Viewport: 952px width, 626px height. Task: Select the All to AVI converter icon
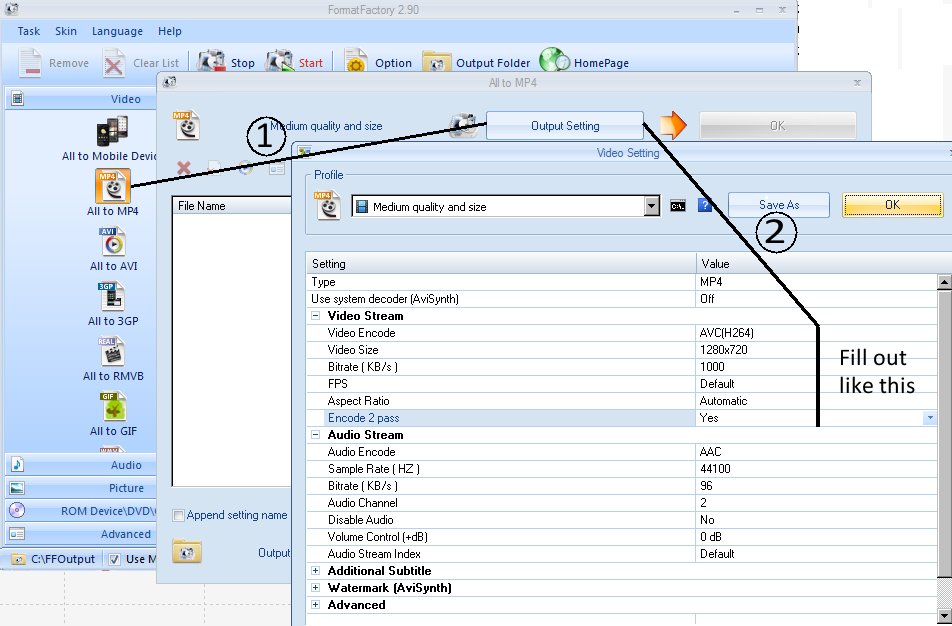point(113,242)
